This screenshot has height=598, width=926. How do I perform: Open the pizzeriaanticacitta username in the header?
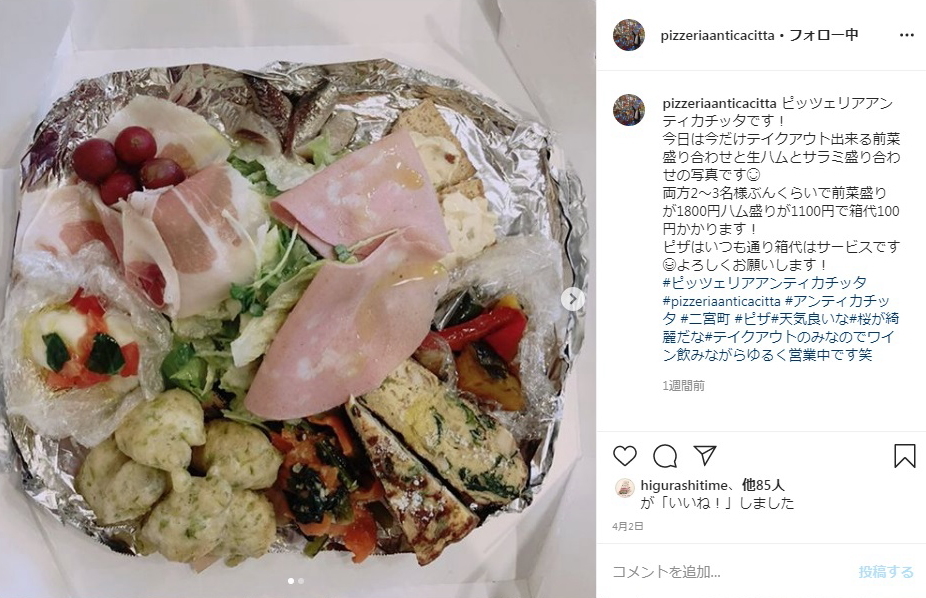[x=718, y=35]
